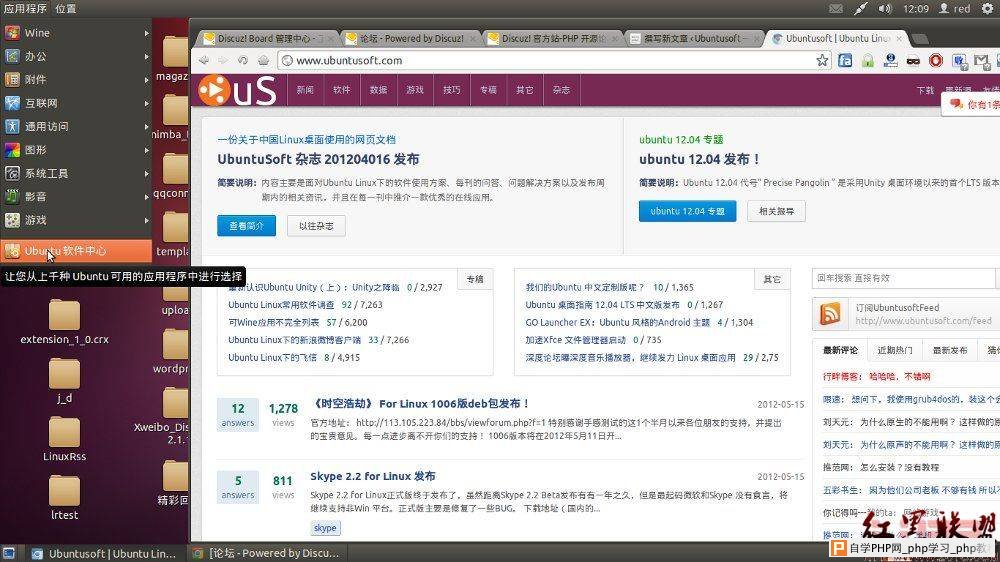Open the 影音 multimedia menu category
1000x562 pixels.
click(x=76, y=196)
